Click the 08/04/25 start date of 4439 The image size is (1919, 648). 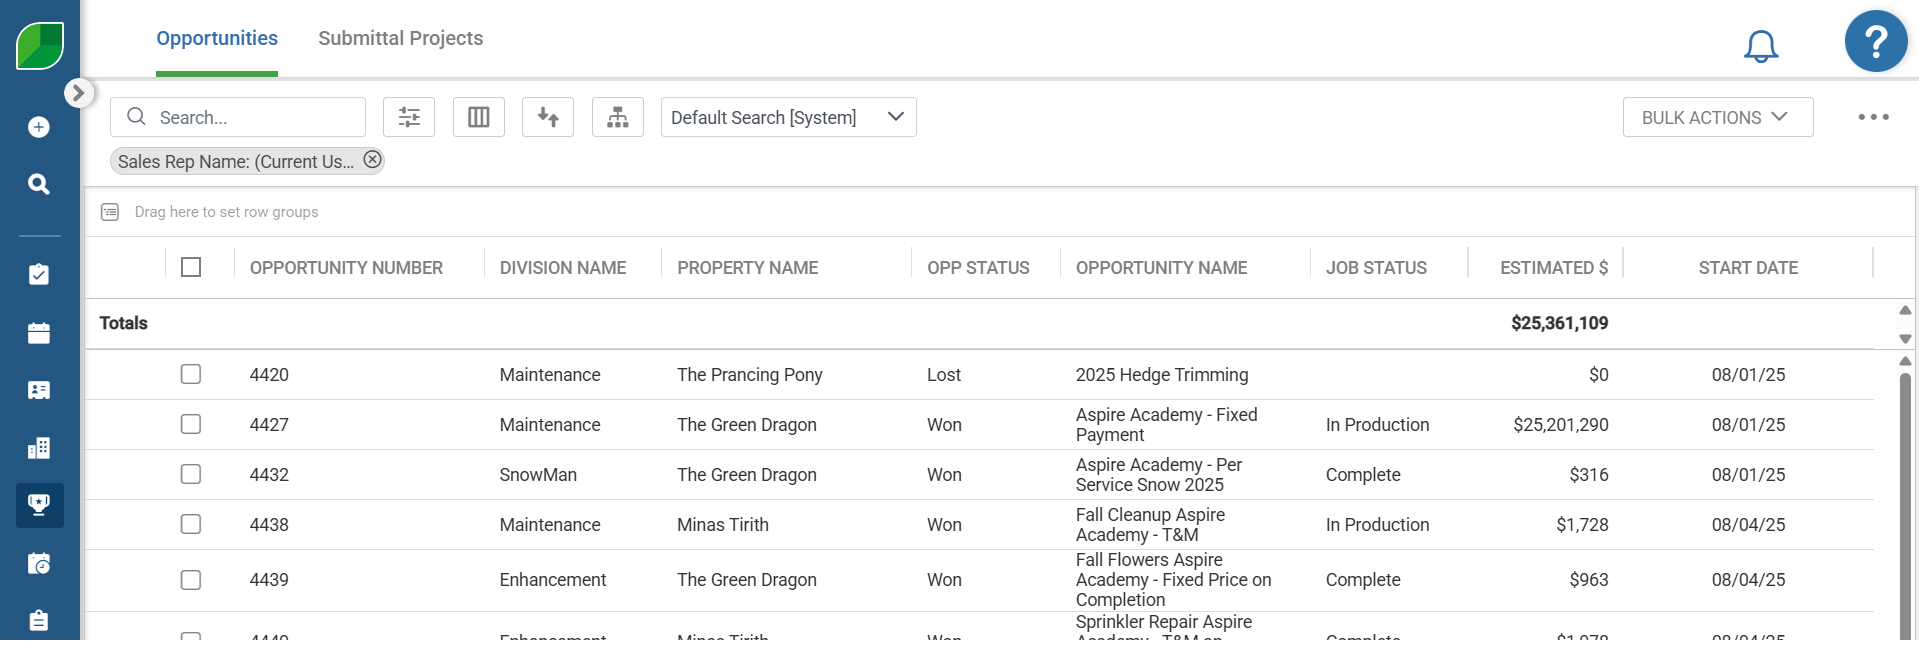tap(1748, 580)
